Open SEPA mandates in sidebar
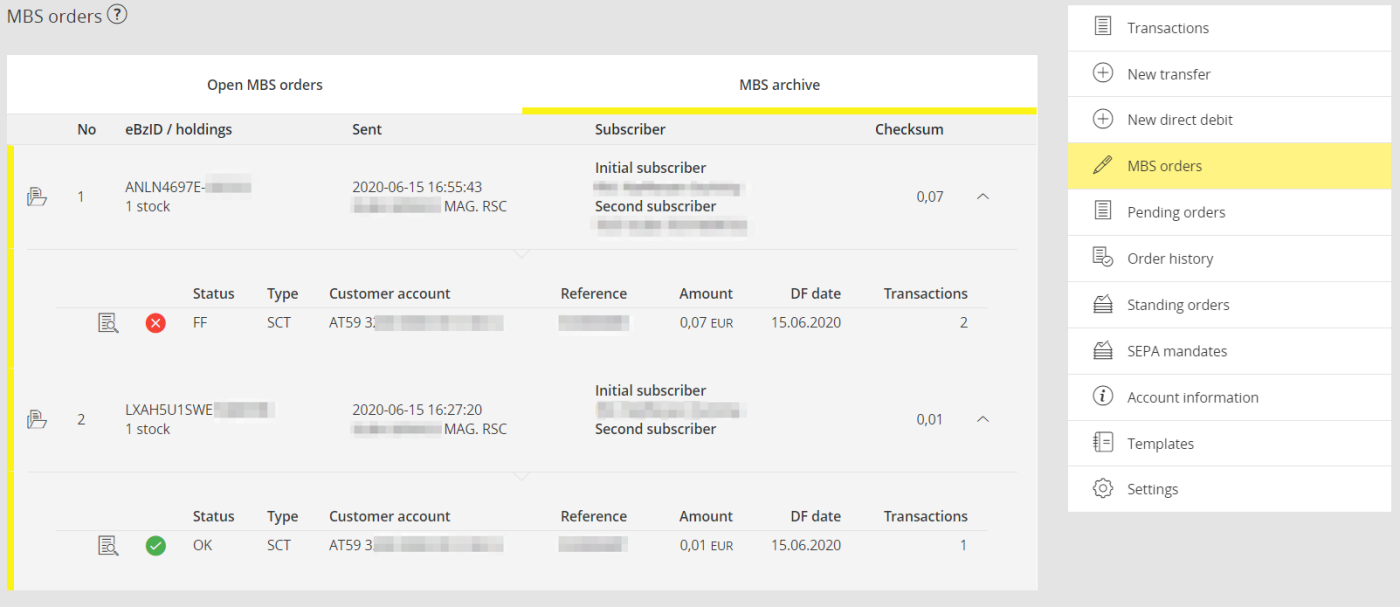1400x607 pixels. [x=1176, y=351]
